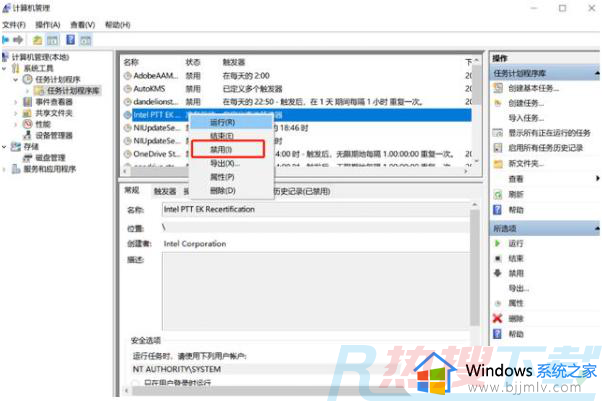
Task: Click the back arrow toolbar icon
Action: [6, 40]
